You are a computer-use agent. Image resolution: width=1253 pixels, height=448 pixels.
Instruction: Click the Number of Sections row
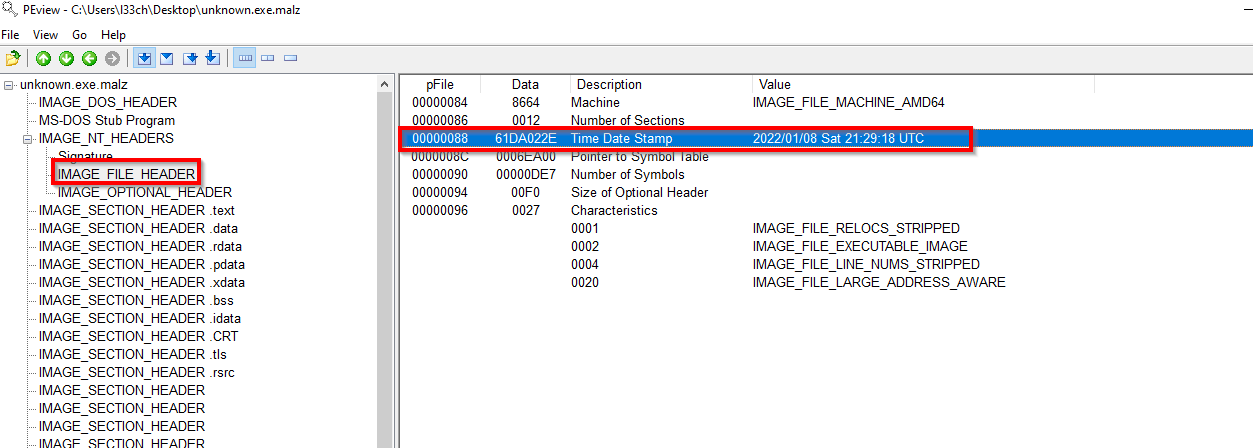tap(825, 120)
